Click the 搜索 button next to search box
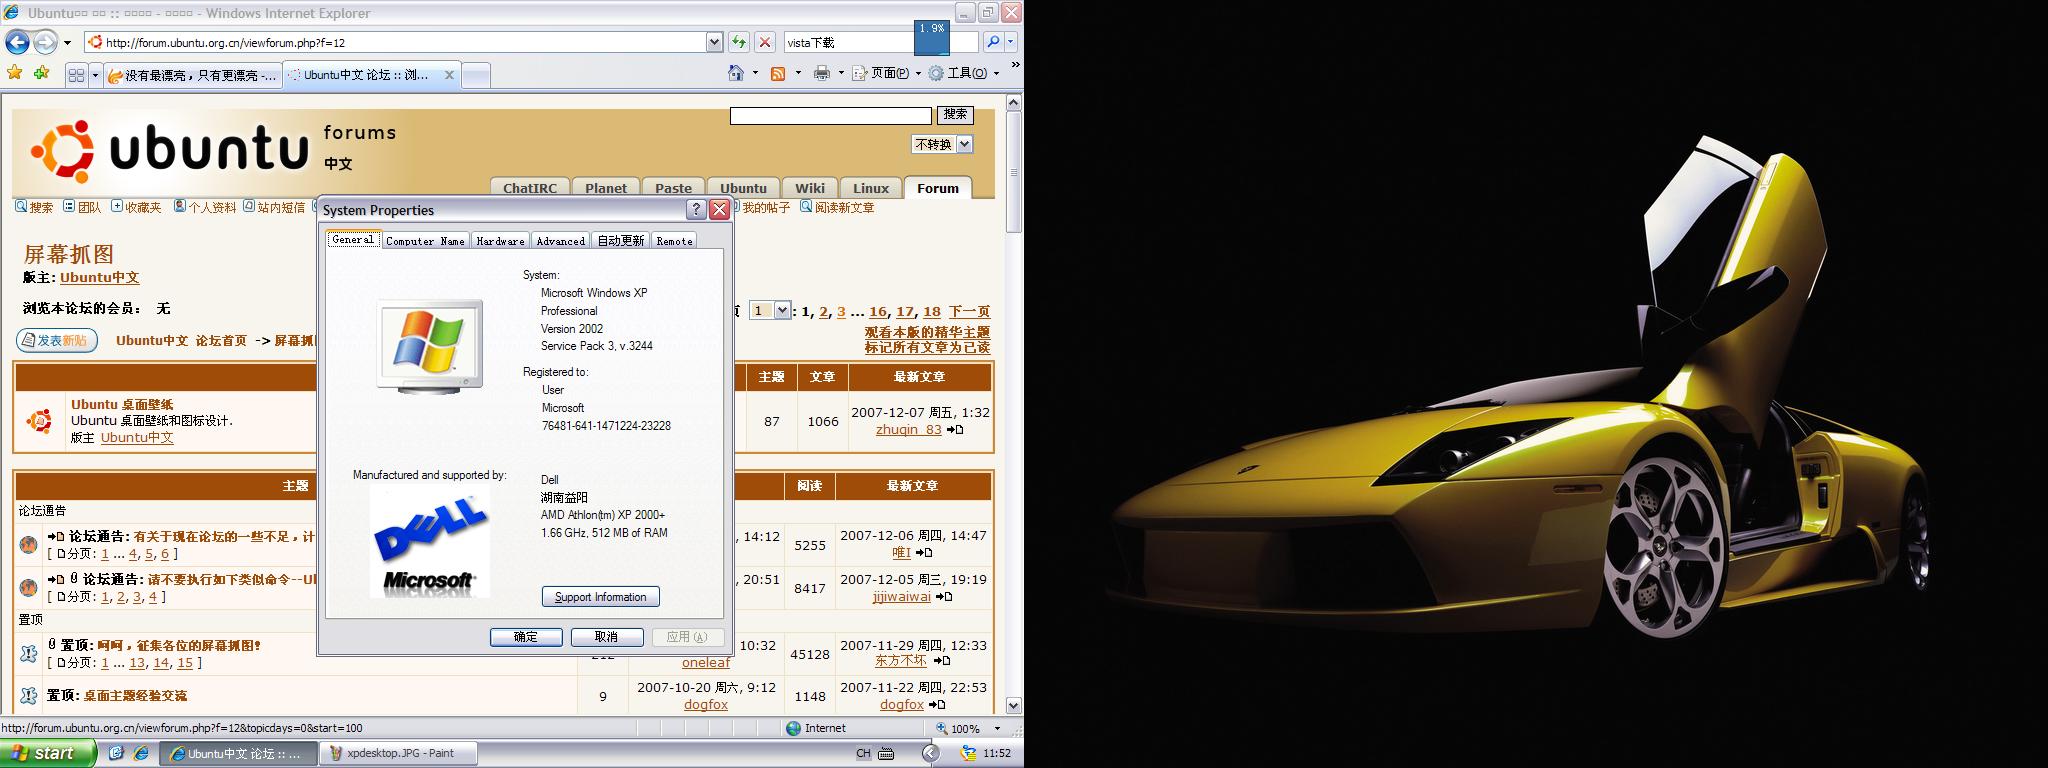This screenshot has width=2048, height=768. (955, 115)
